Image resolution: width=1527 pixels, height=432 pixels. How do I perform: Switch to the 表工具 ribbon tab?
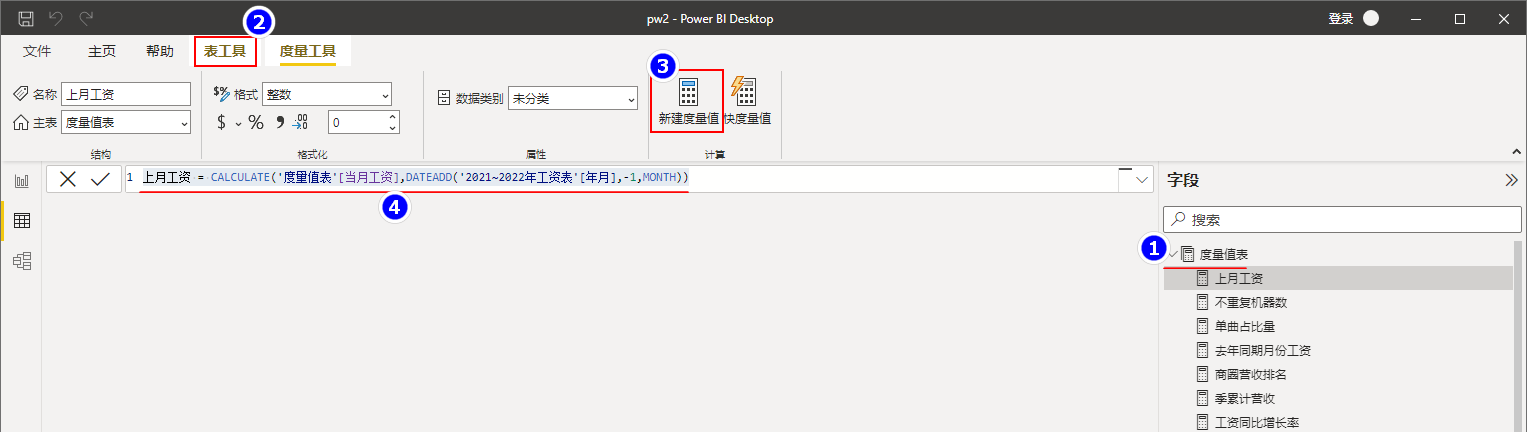225,51
